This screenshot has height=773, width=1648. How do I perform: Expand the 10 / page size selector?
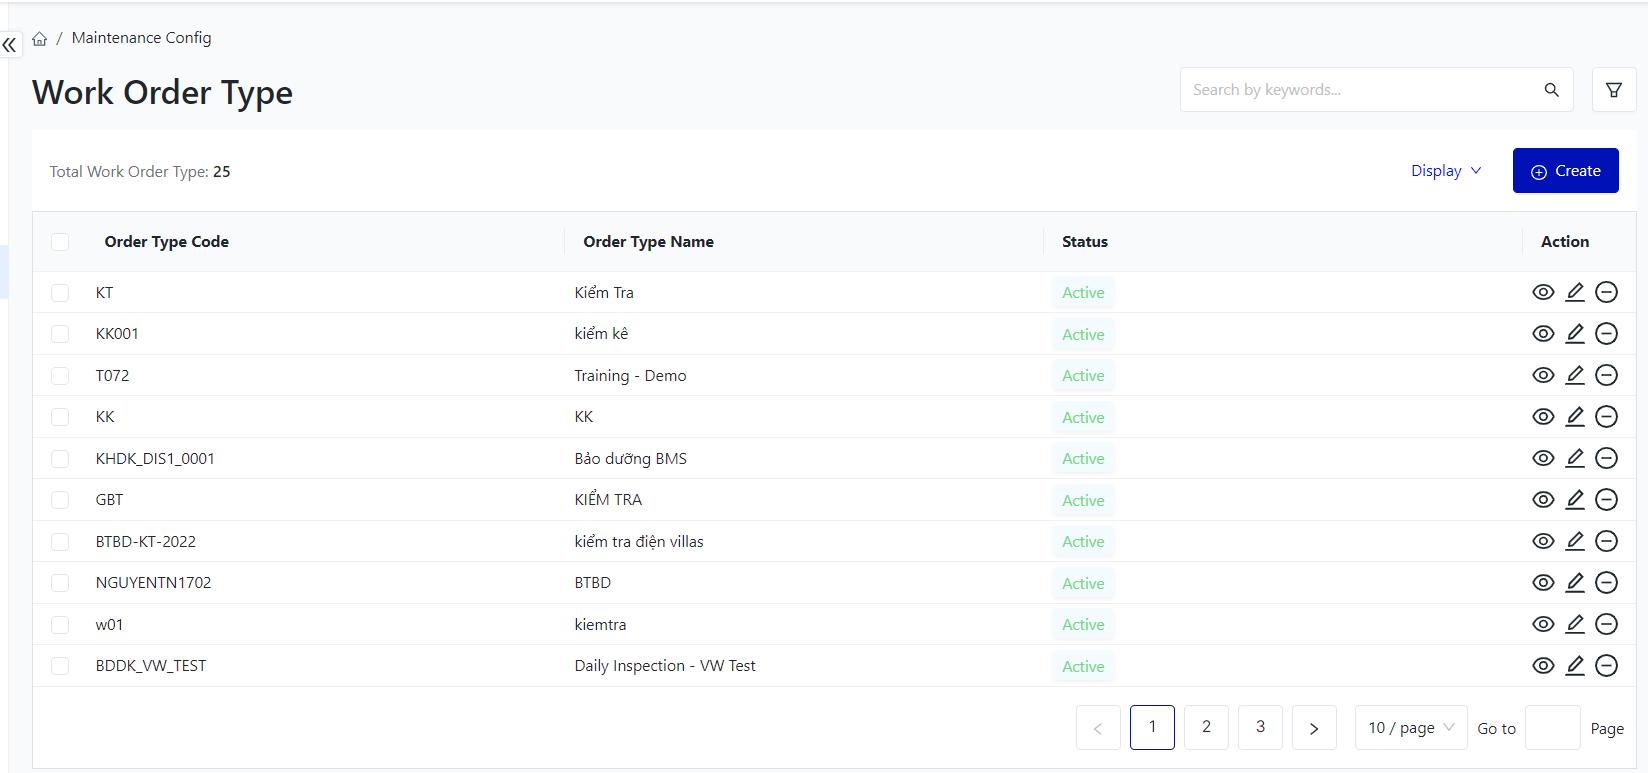[x=1410, y=728]
